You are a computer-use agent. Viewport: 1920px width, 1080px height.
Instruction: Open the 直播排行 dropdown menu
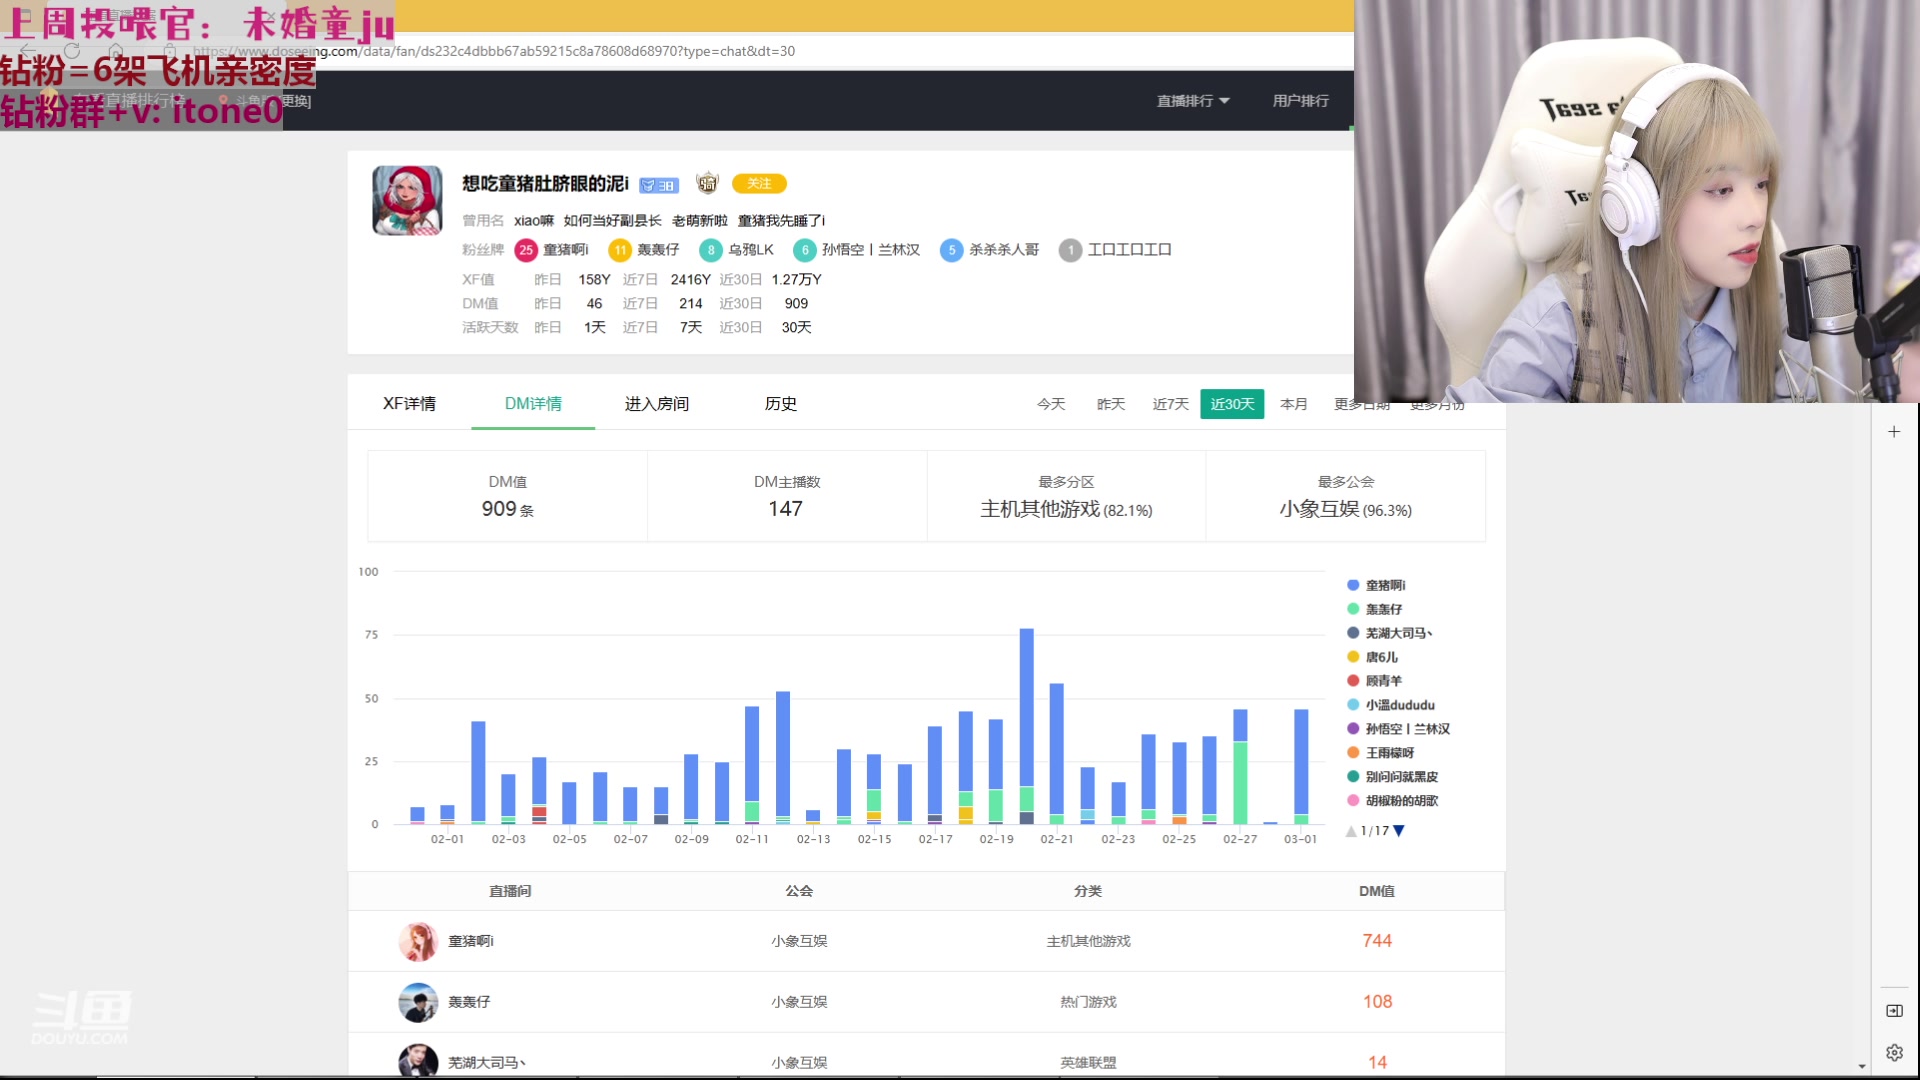(1192, 101)
